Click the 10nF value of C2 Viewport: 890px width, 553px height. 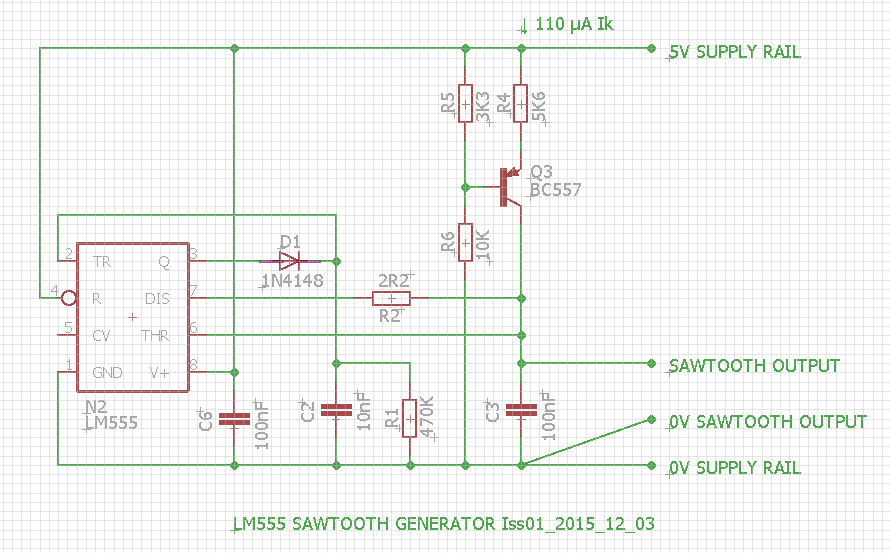click(x=363, y=410)
